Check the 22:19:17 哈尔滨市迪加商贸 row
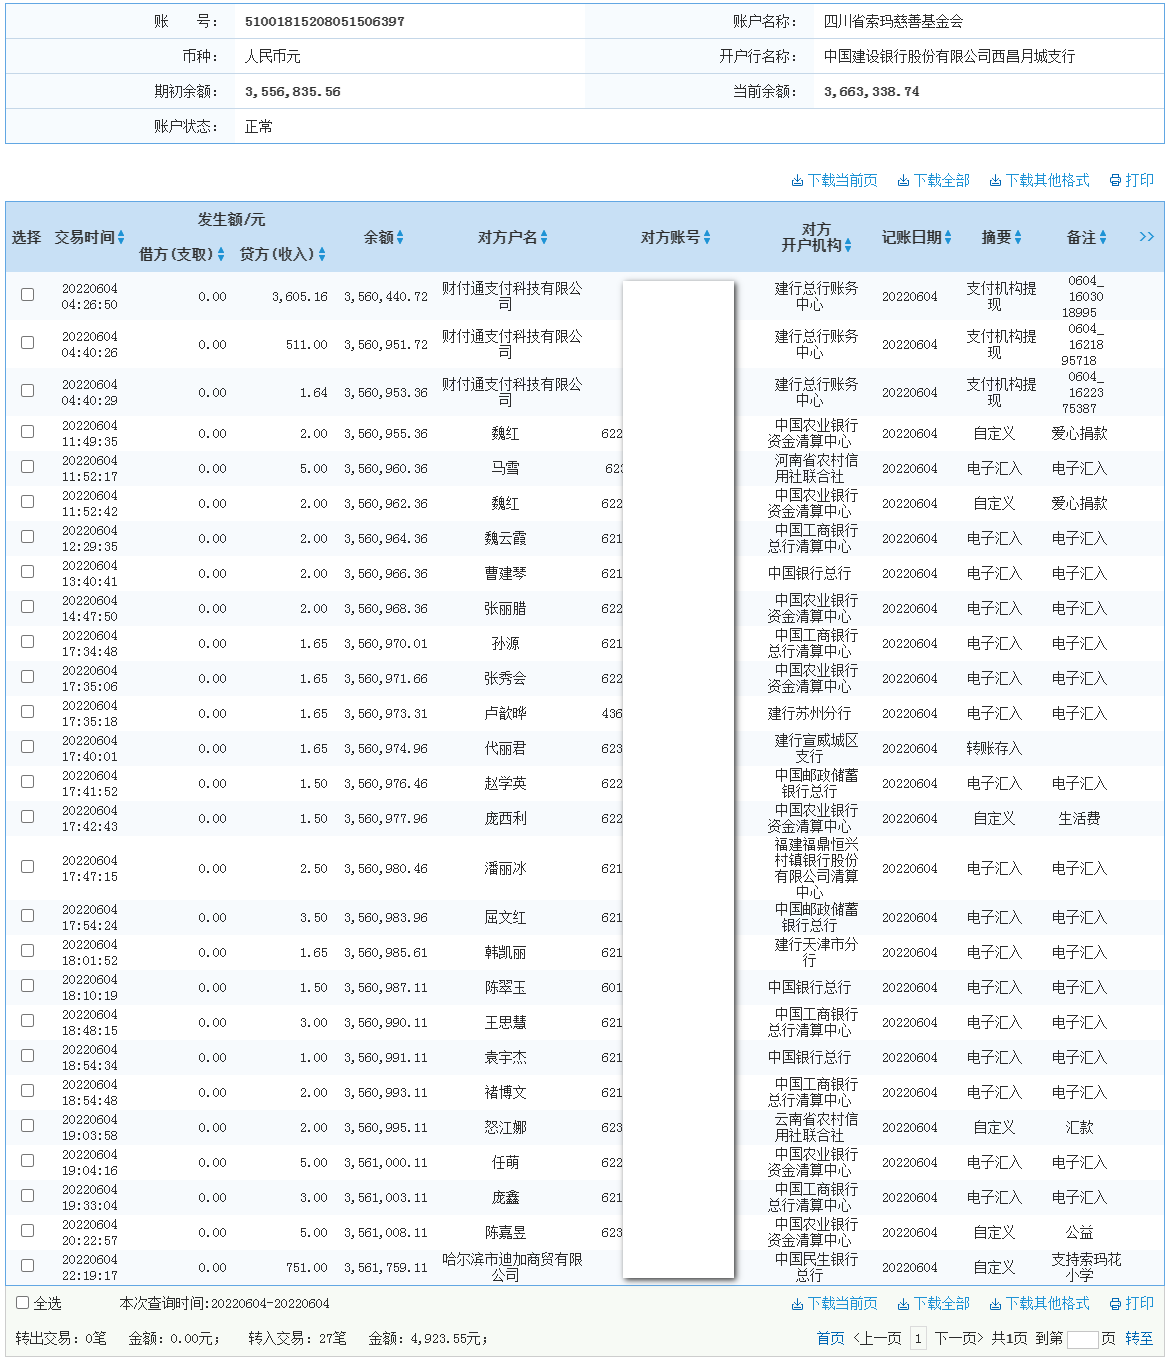This screenshot has height=1358, width=1167. pos(28,1266)
